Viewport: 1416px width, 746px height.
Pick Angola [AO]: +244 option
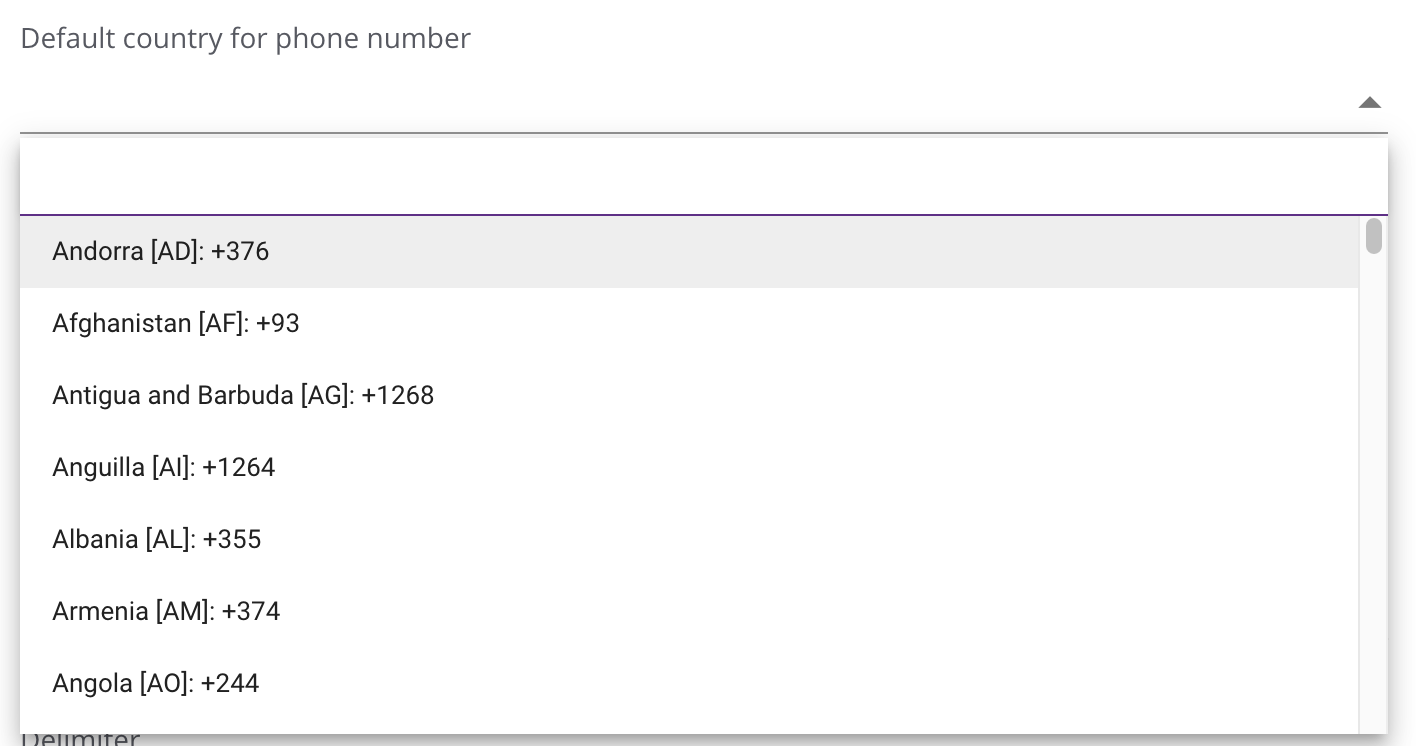(156, 683)
